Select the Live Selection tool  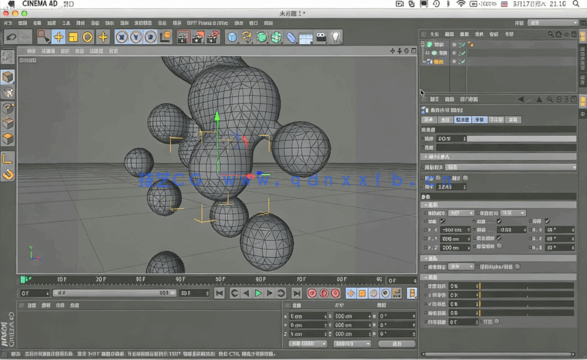43,37
